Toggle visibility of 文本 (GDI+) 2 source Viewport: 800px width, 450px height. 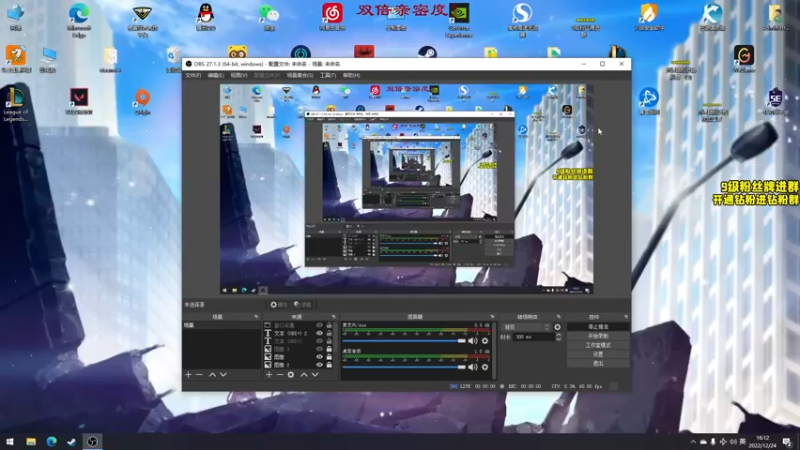(319, 333)
